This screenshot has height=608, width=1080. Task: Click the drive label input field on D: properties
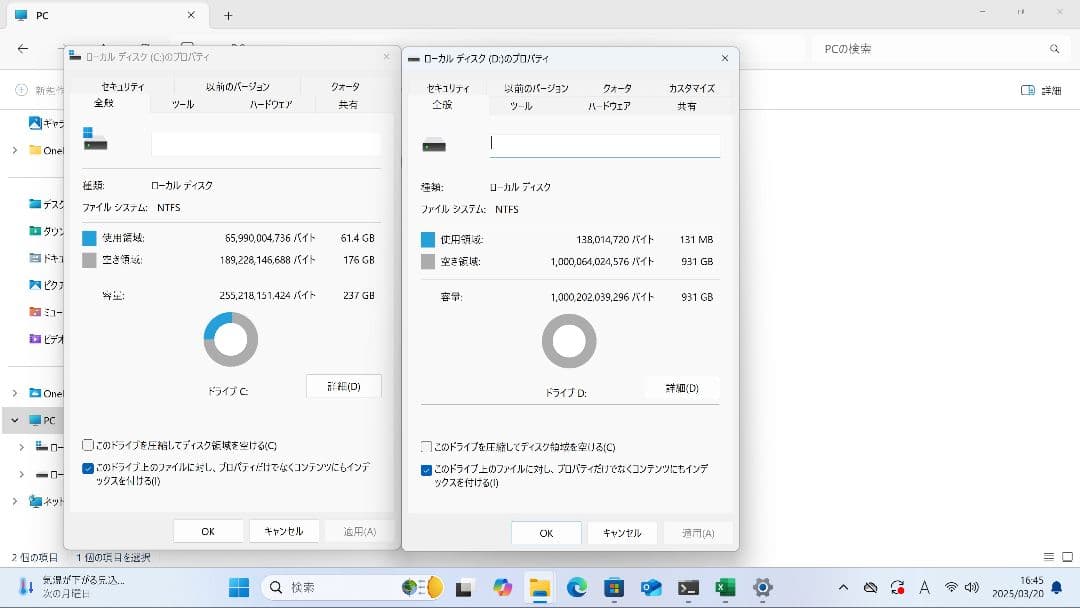604,144
